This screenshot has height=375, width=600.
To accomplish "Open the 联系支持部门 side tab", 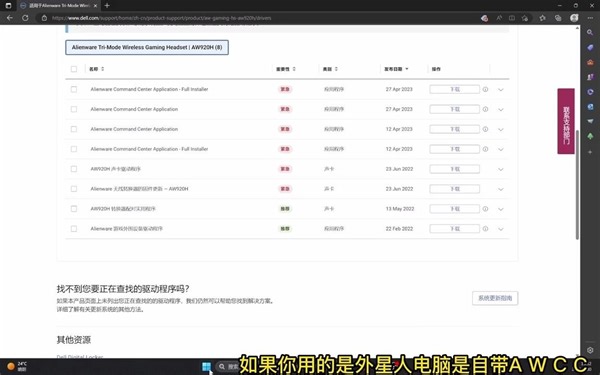I will pos(566,121).
